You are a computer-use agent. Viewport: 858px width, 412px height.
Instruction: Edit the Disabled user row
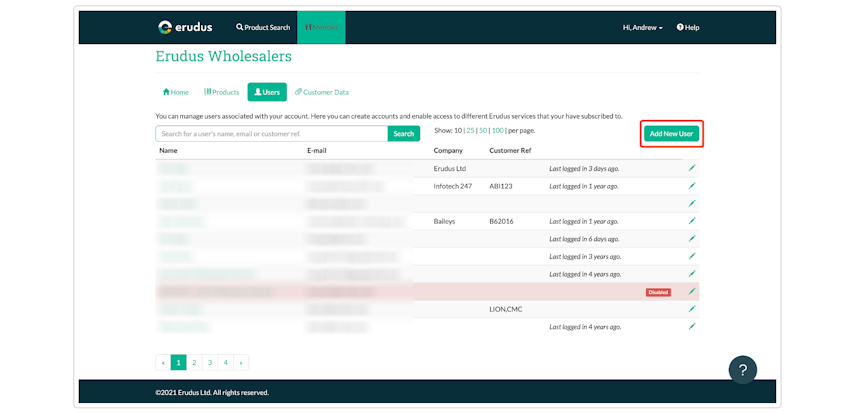692,291
